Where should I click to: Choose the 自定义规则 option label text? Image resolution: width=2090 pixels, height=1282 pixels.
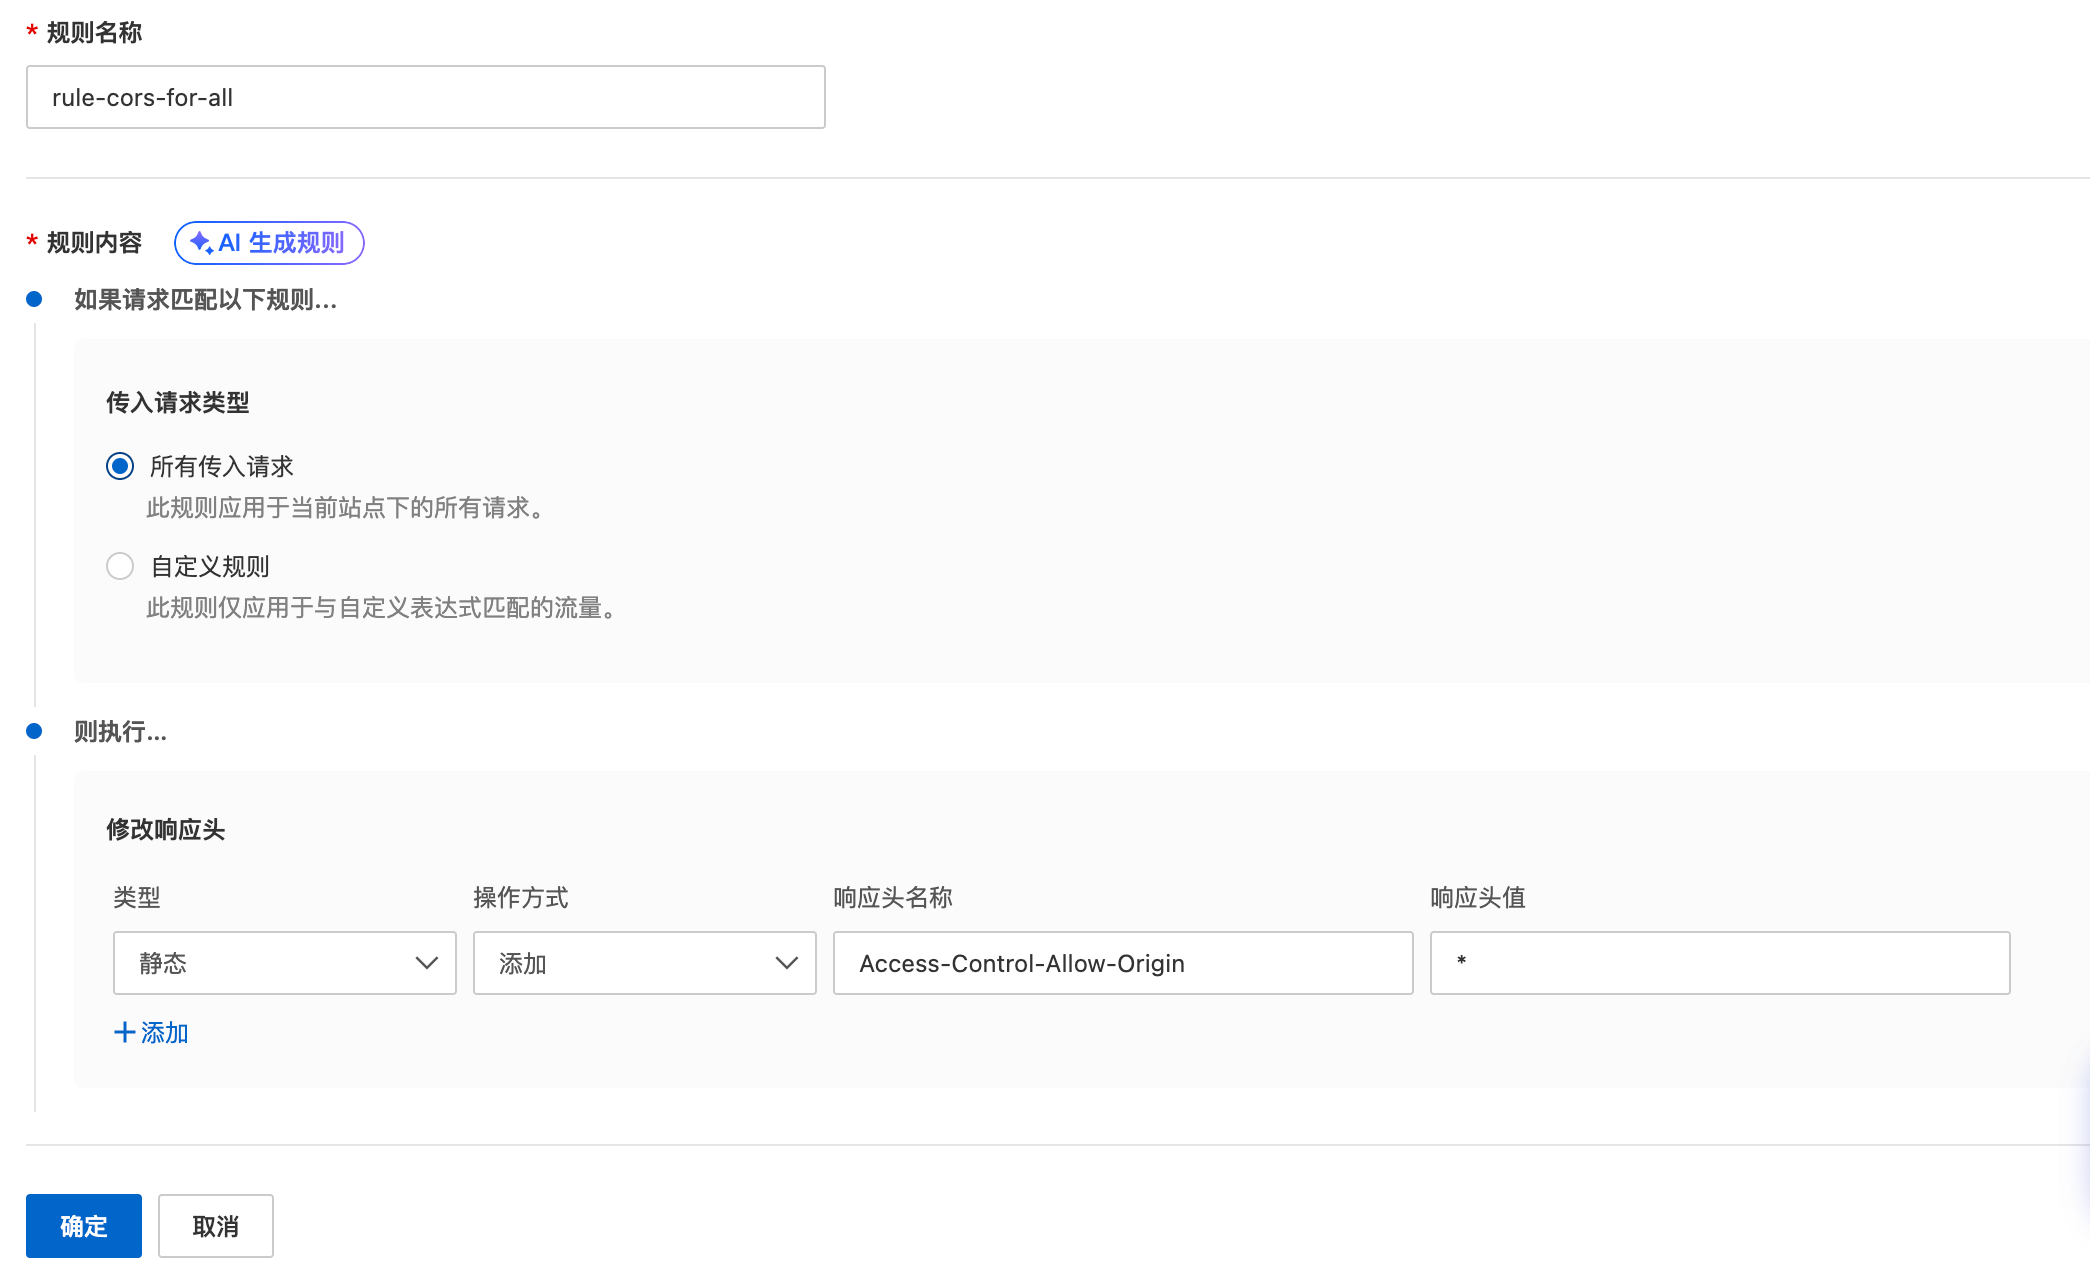click(x=210, y=567)
